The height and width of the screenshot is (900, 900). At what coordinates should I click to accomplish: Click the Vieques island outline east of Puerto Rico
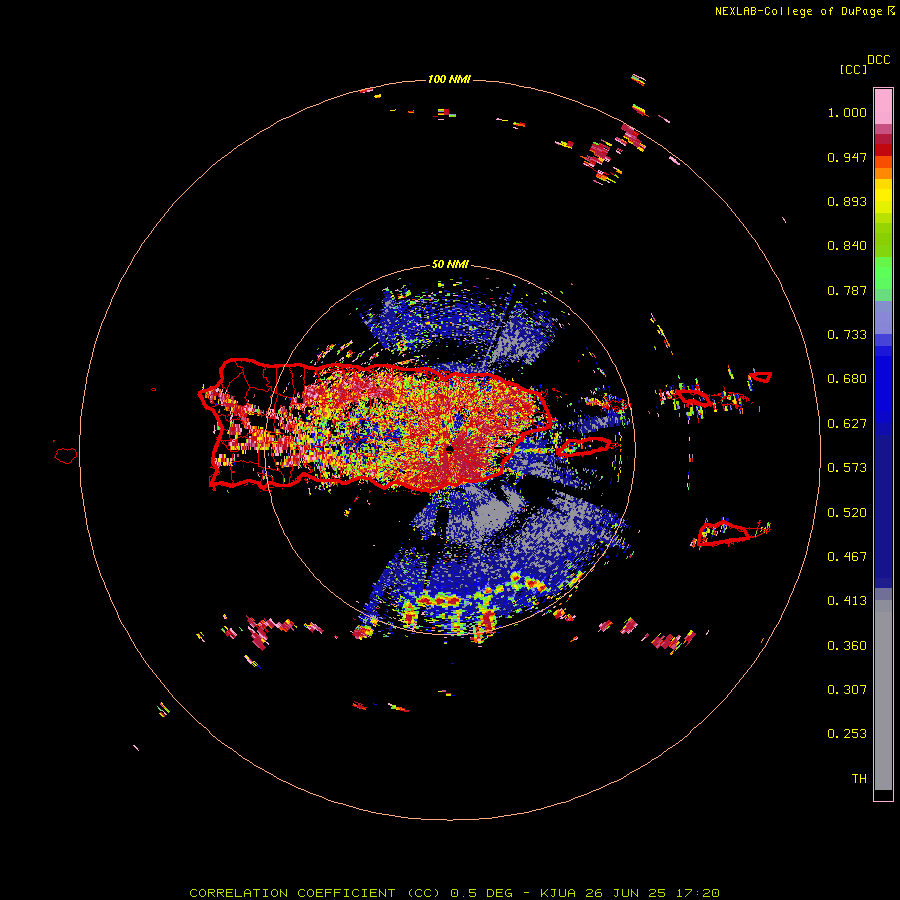[x=583, y=447]
